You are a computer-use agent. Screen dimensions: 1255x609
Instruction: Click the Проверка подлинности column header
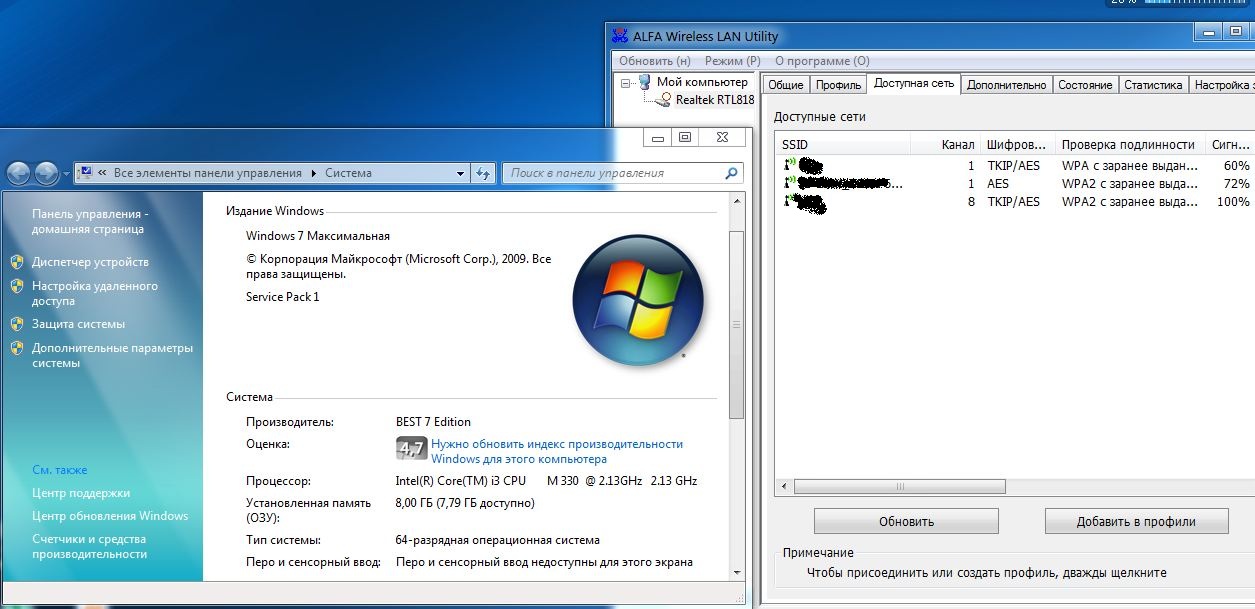pos(1129,144)
